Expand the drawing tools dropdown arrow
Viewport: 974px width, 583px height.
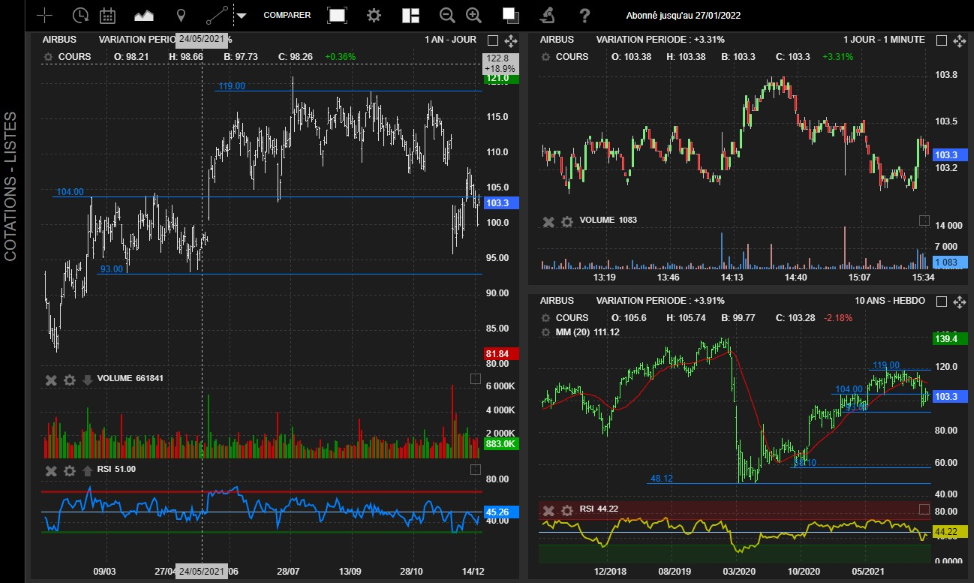coord(241,15)
